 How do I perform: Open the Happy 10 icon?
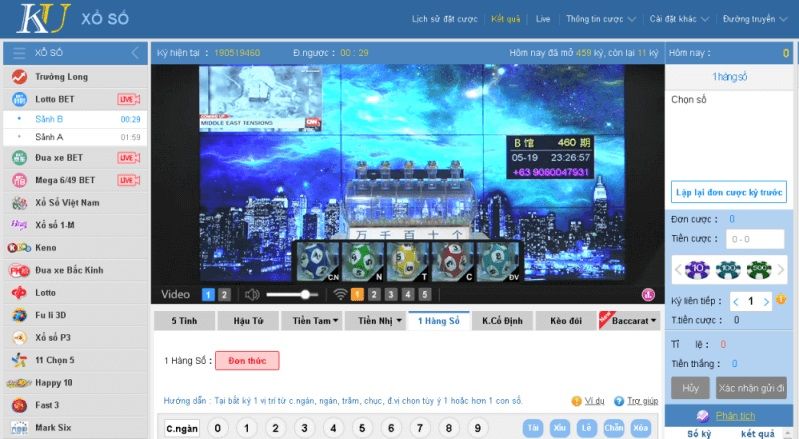pyautogui.click(x=19, y=383)
